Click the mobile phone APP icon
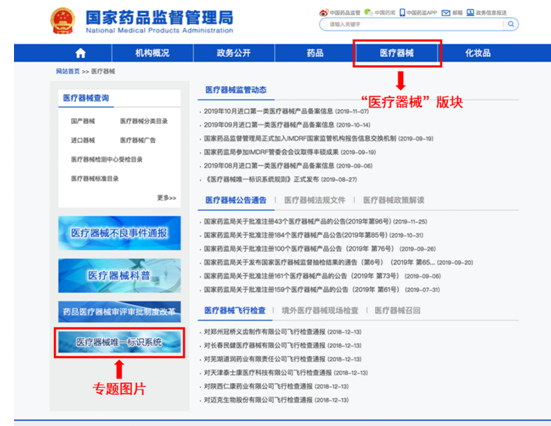This screenshot has width=551, height=426. point(402,12)
